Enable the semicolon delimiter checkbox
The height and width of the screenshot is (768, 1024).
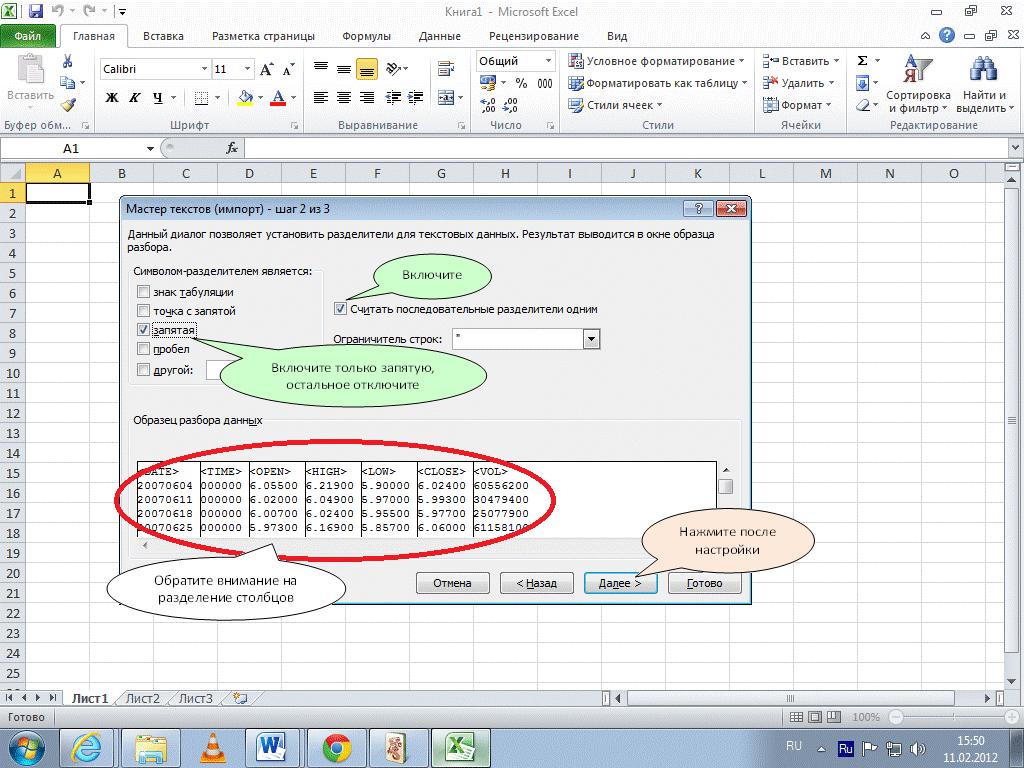point(143,311)
